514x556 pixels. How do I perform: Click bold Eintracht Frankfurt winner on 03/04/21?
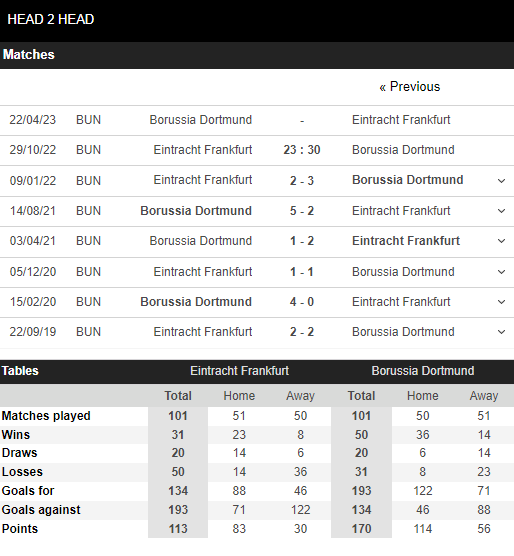406,241
